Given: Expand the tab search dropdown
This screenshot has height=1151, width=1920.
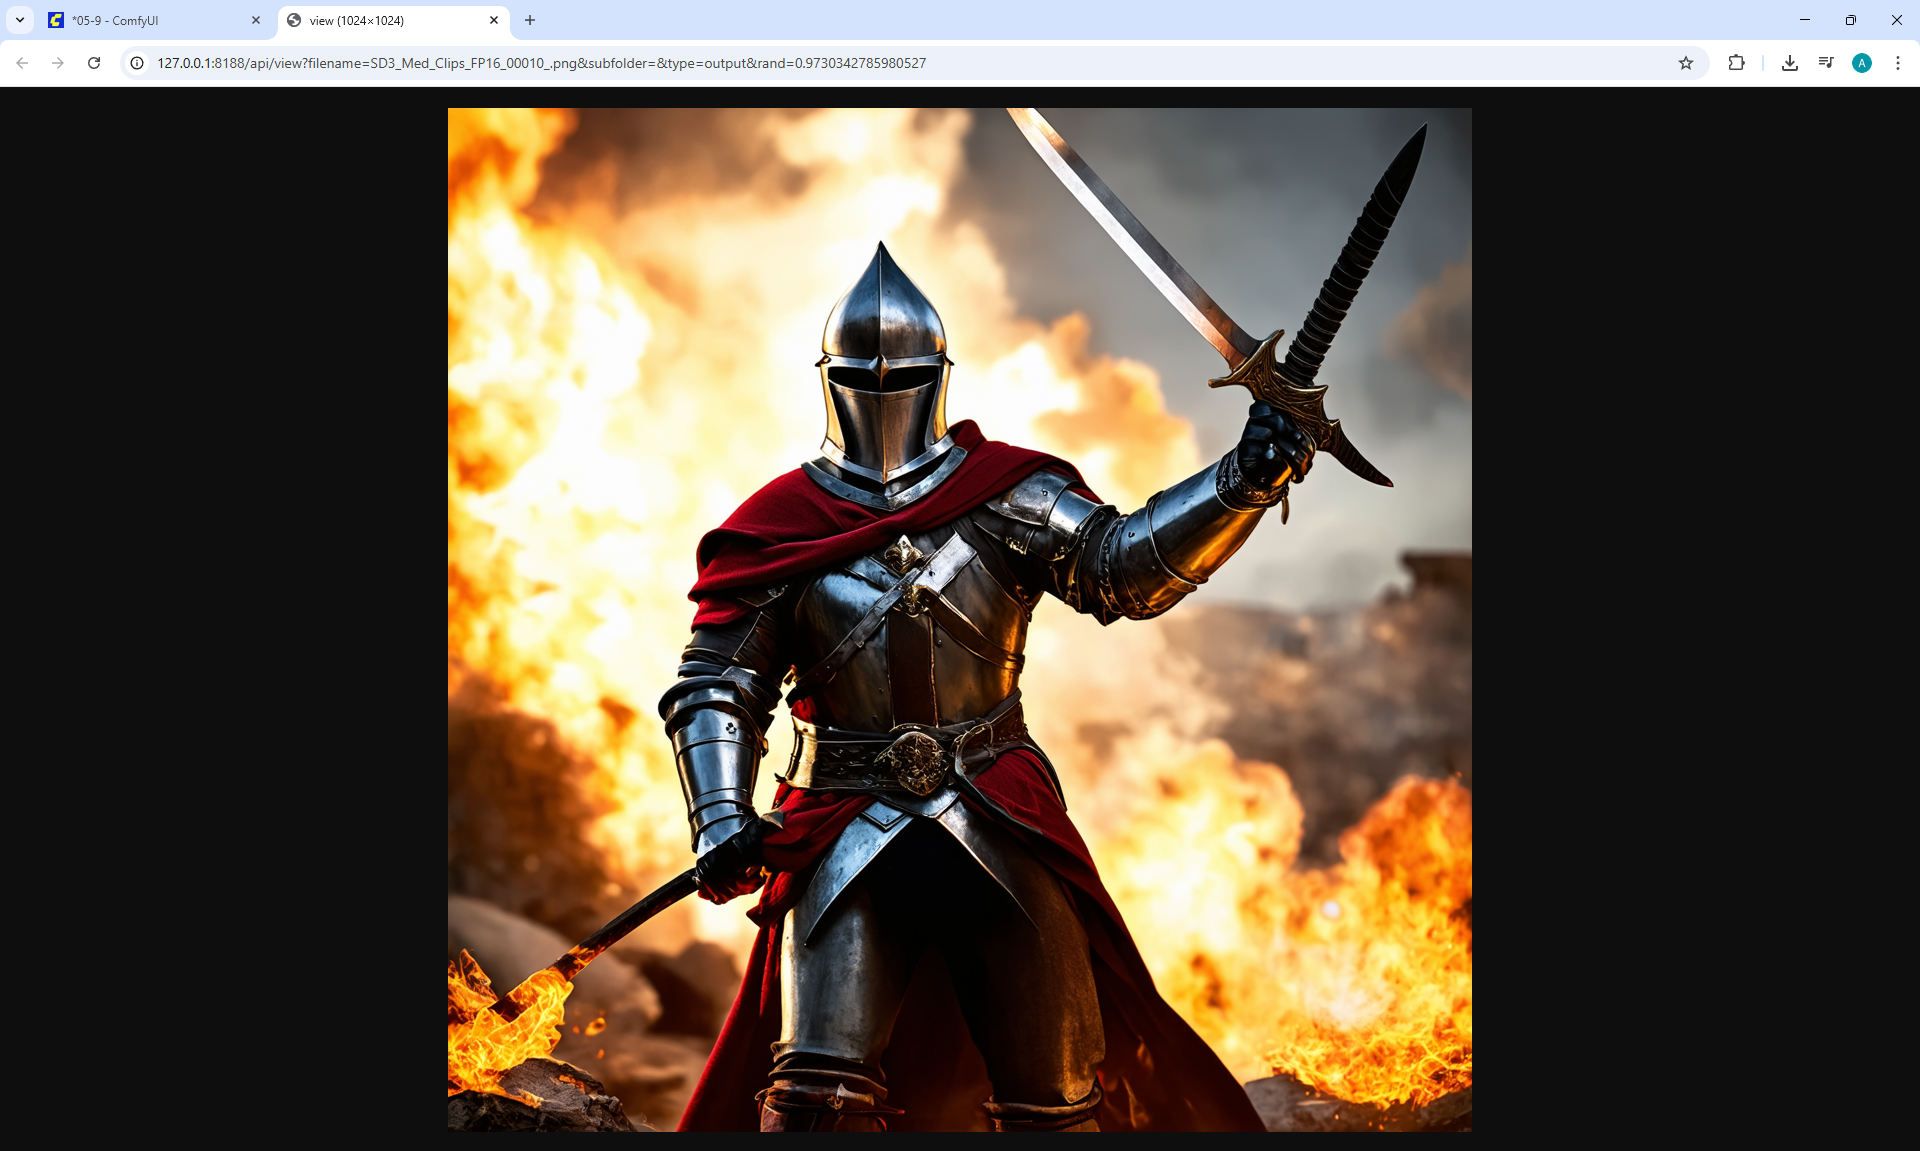Looking at the screenshot, I should pyautogui.click(x=20, y=20).
